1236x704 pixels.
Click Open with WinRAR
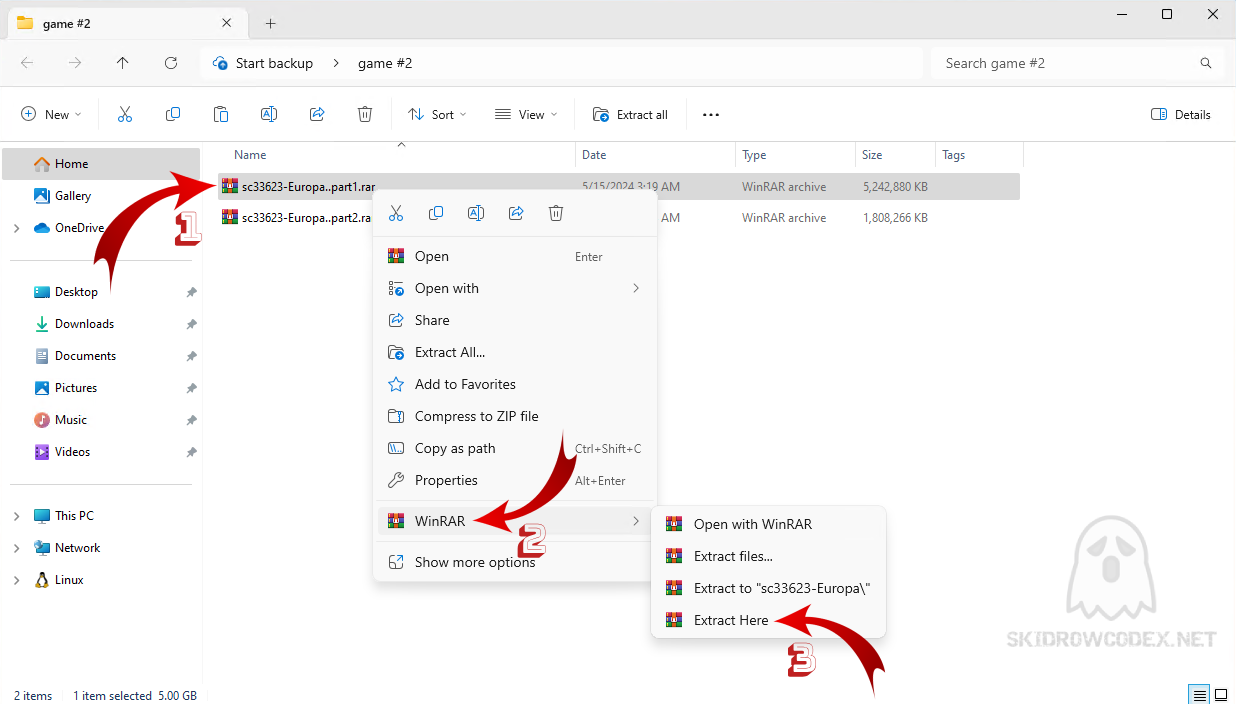tap(768, 524)
